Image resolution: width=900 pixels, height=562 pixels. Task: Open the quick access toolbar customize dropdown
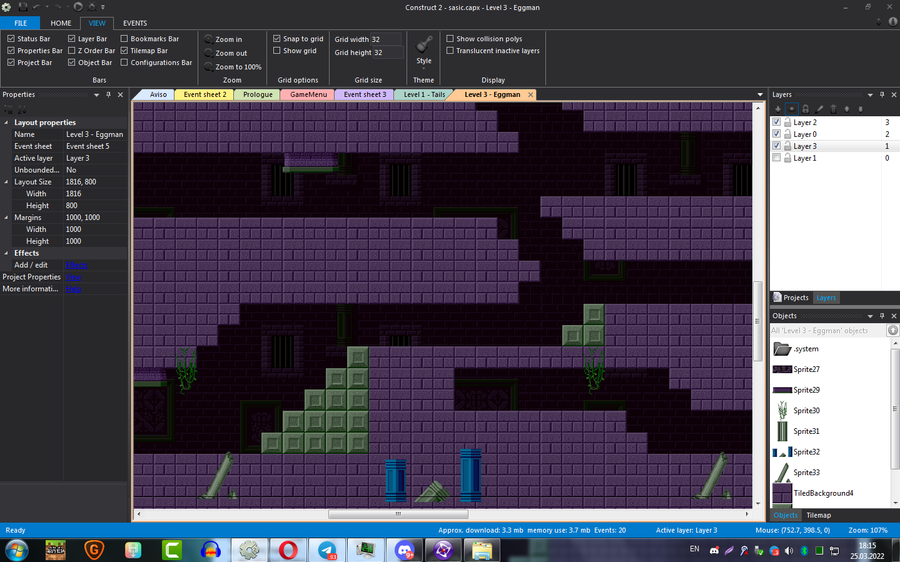[103, 7]
